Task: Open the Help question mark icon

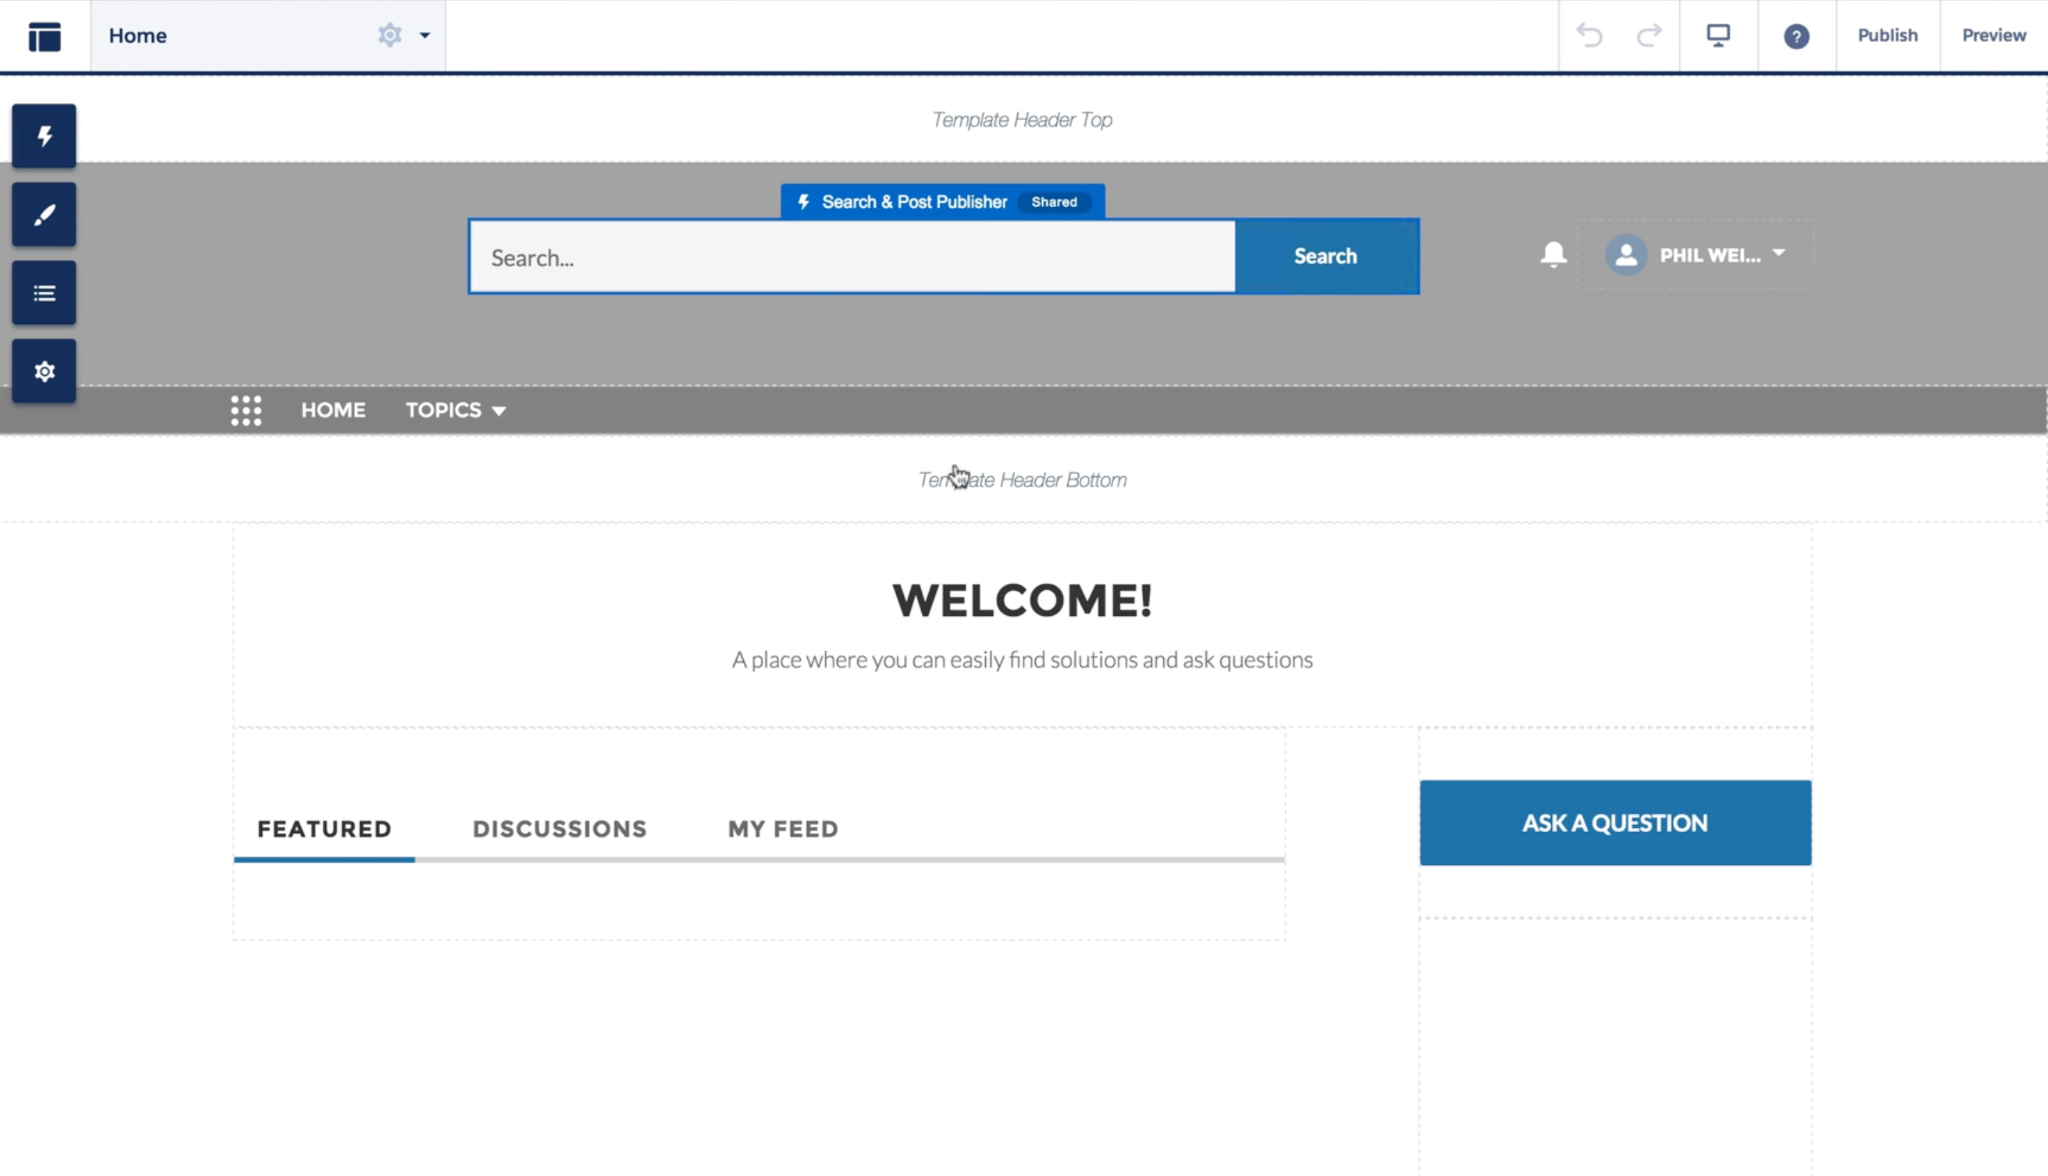Action: [1796, 36]
